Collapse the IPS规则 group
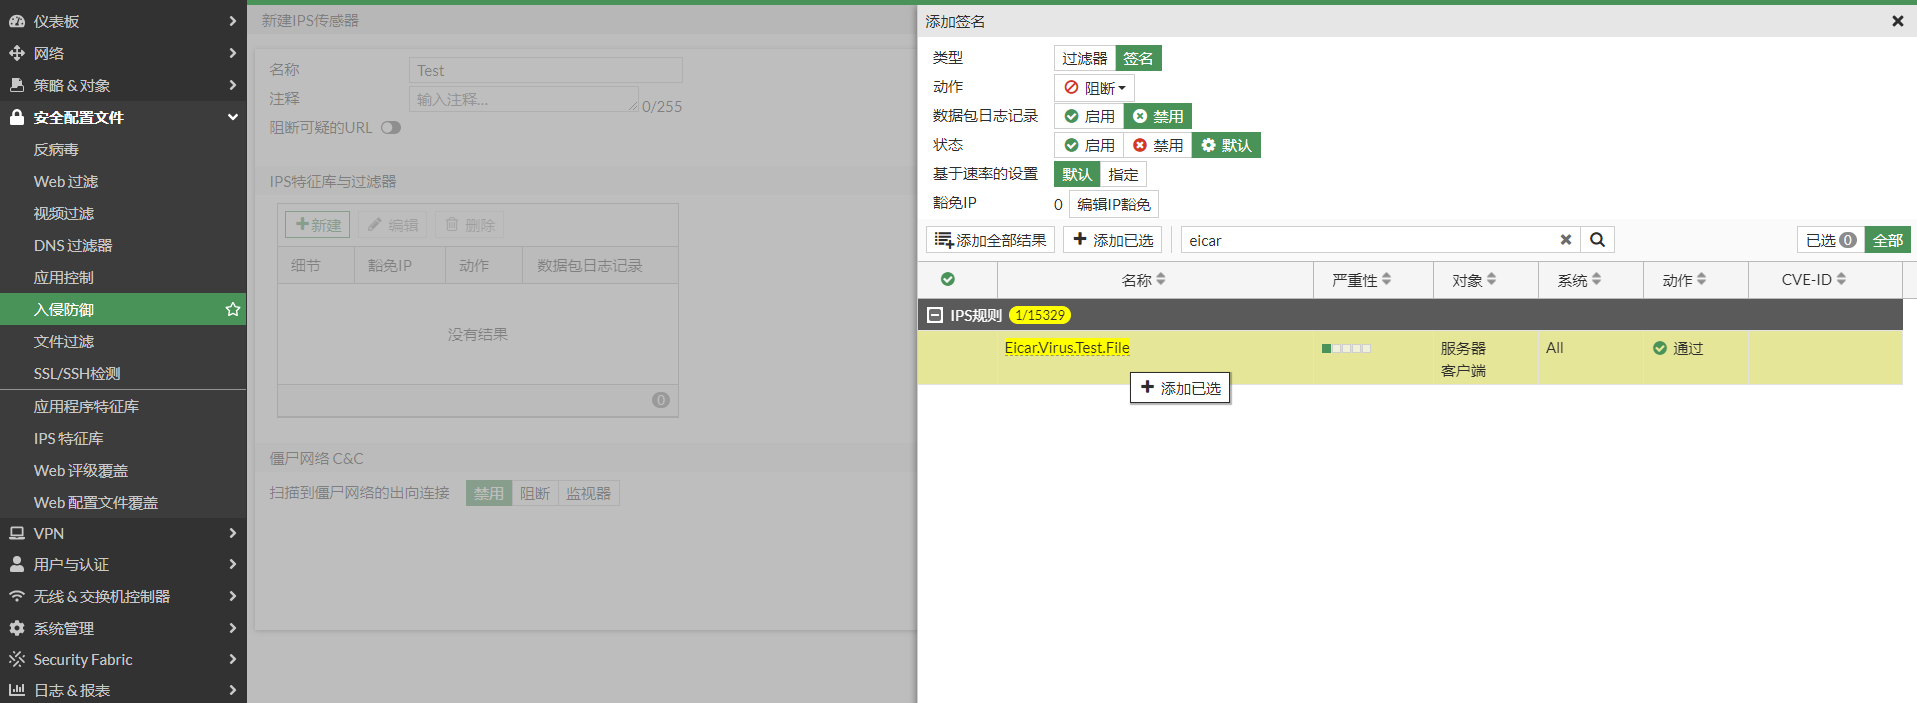This screenshot has height=703, width=1917. [x=935, y=315]
